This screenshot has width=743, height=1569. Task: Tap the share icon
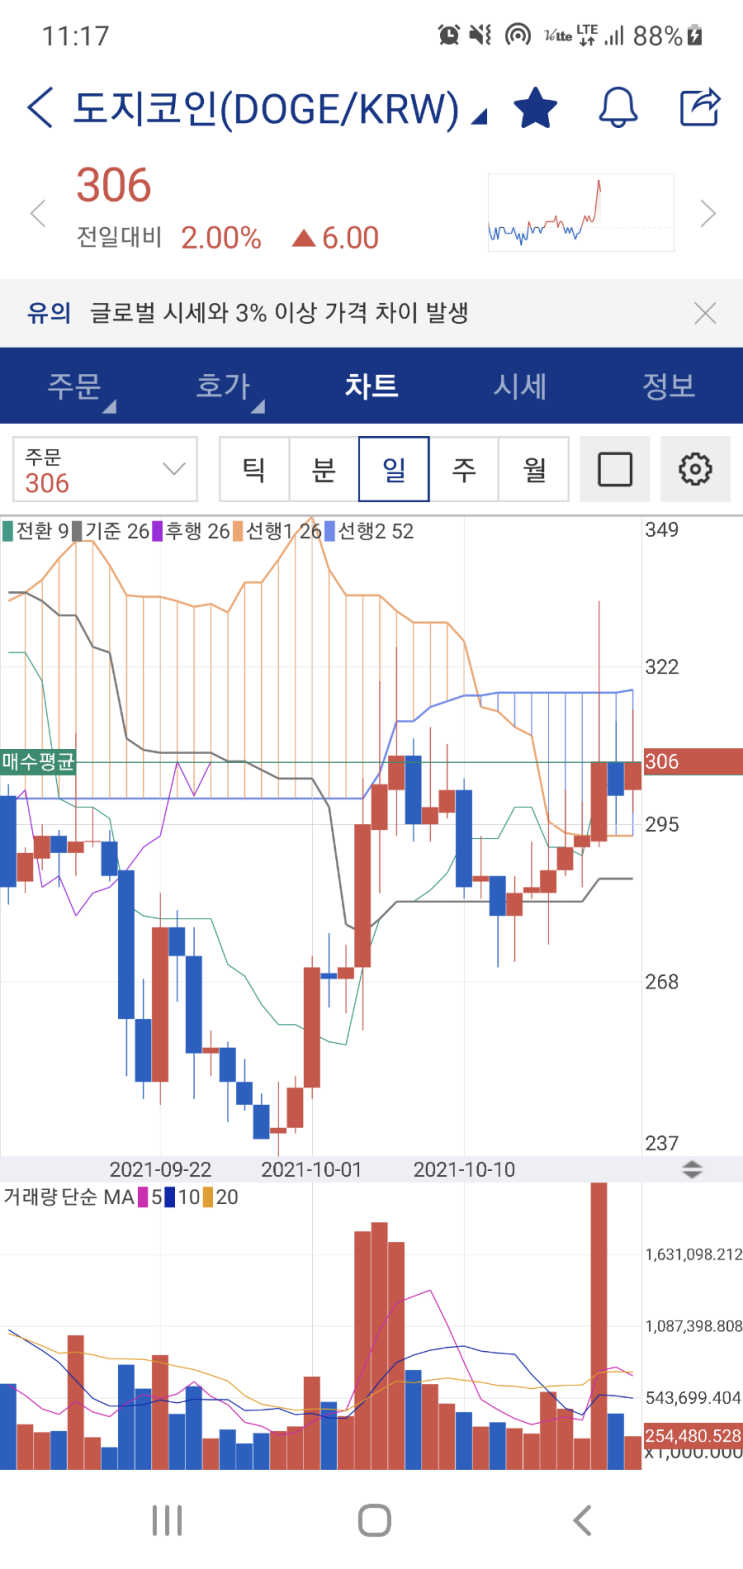700,107
